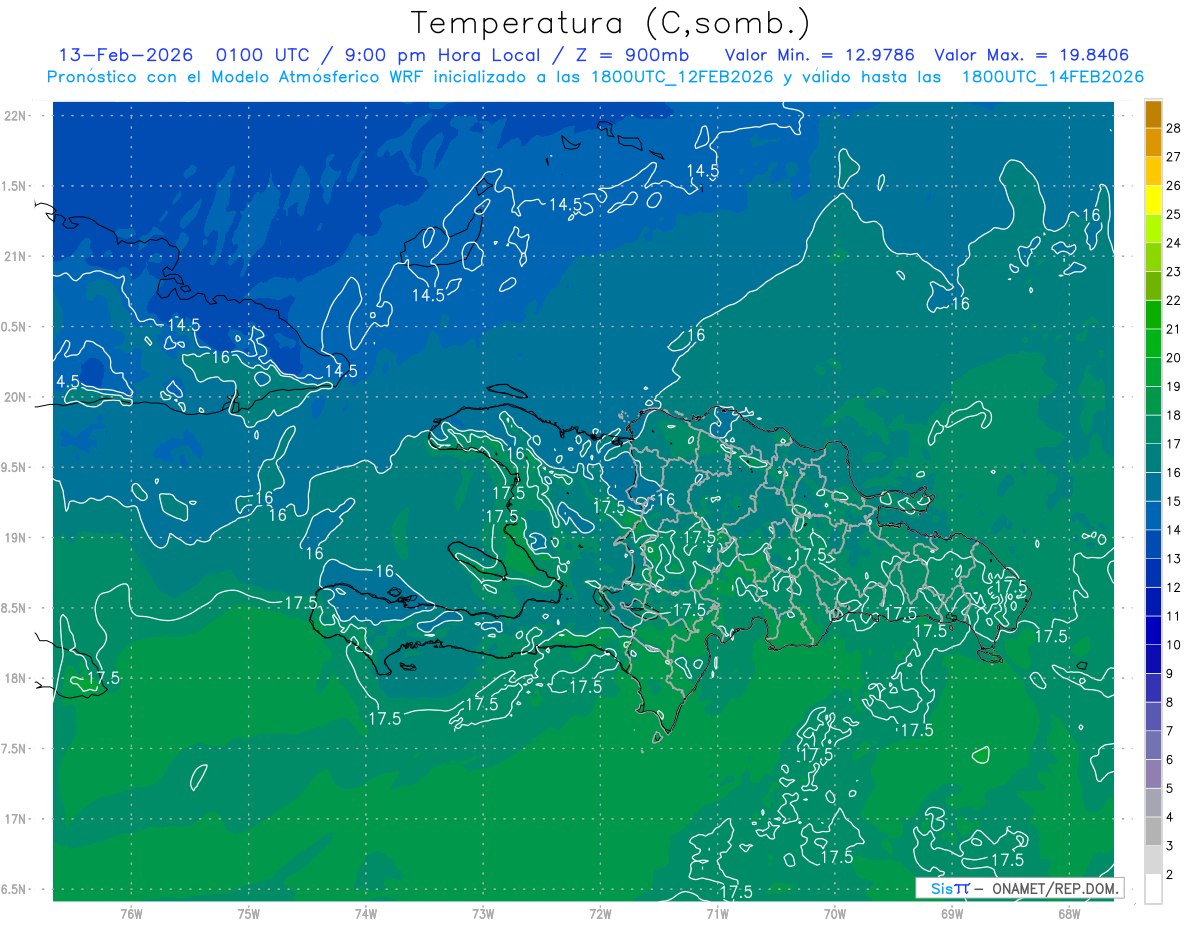Click the 3 label on the color scale
The image size is (1200, 927).
coord(1170,846)
